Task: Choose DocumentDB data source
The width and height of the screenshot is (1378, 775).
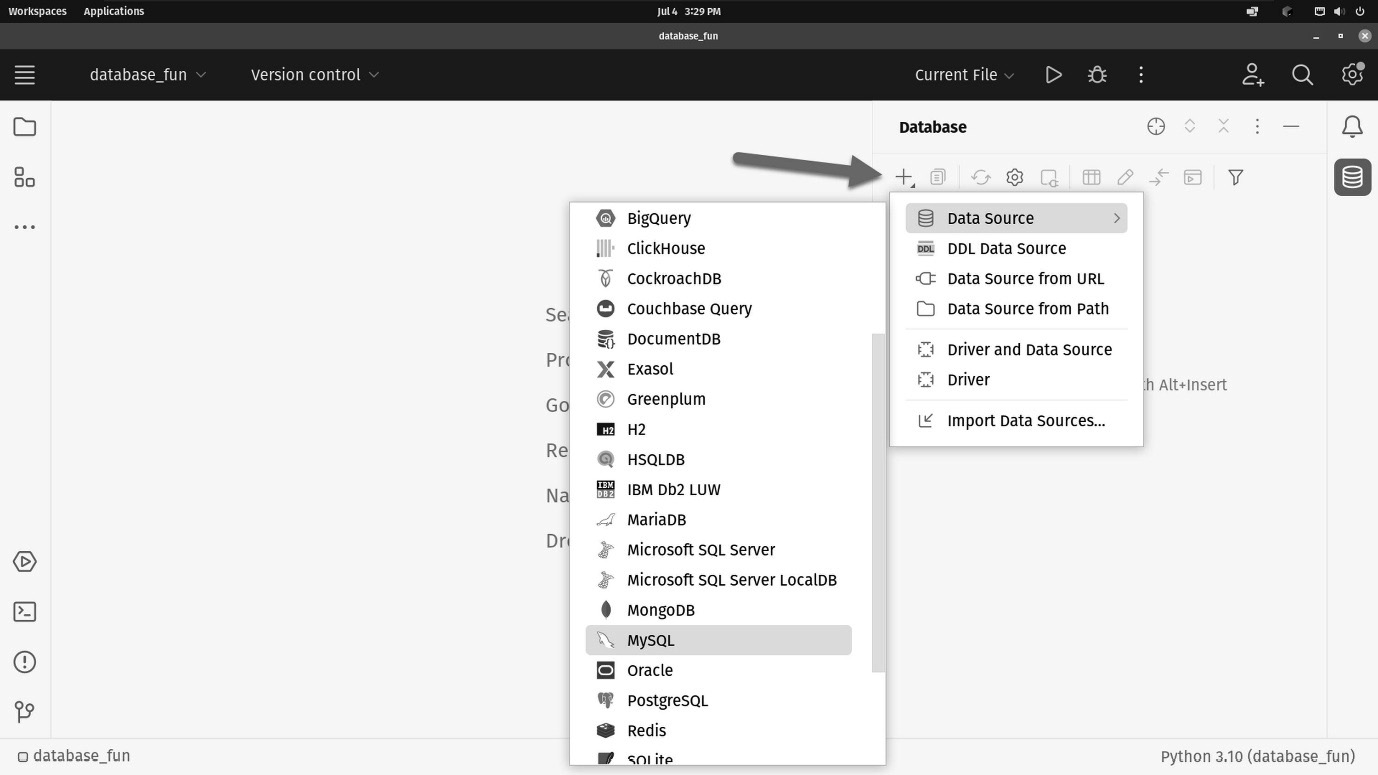Action: tap(719, 338)
